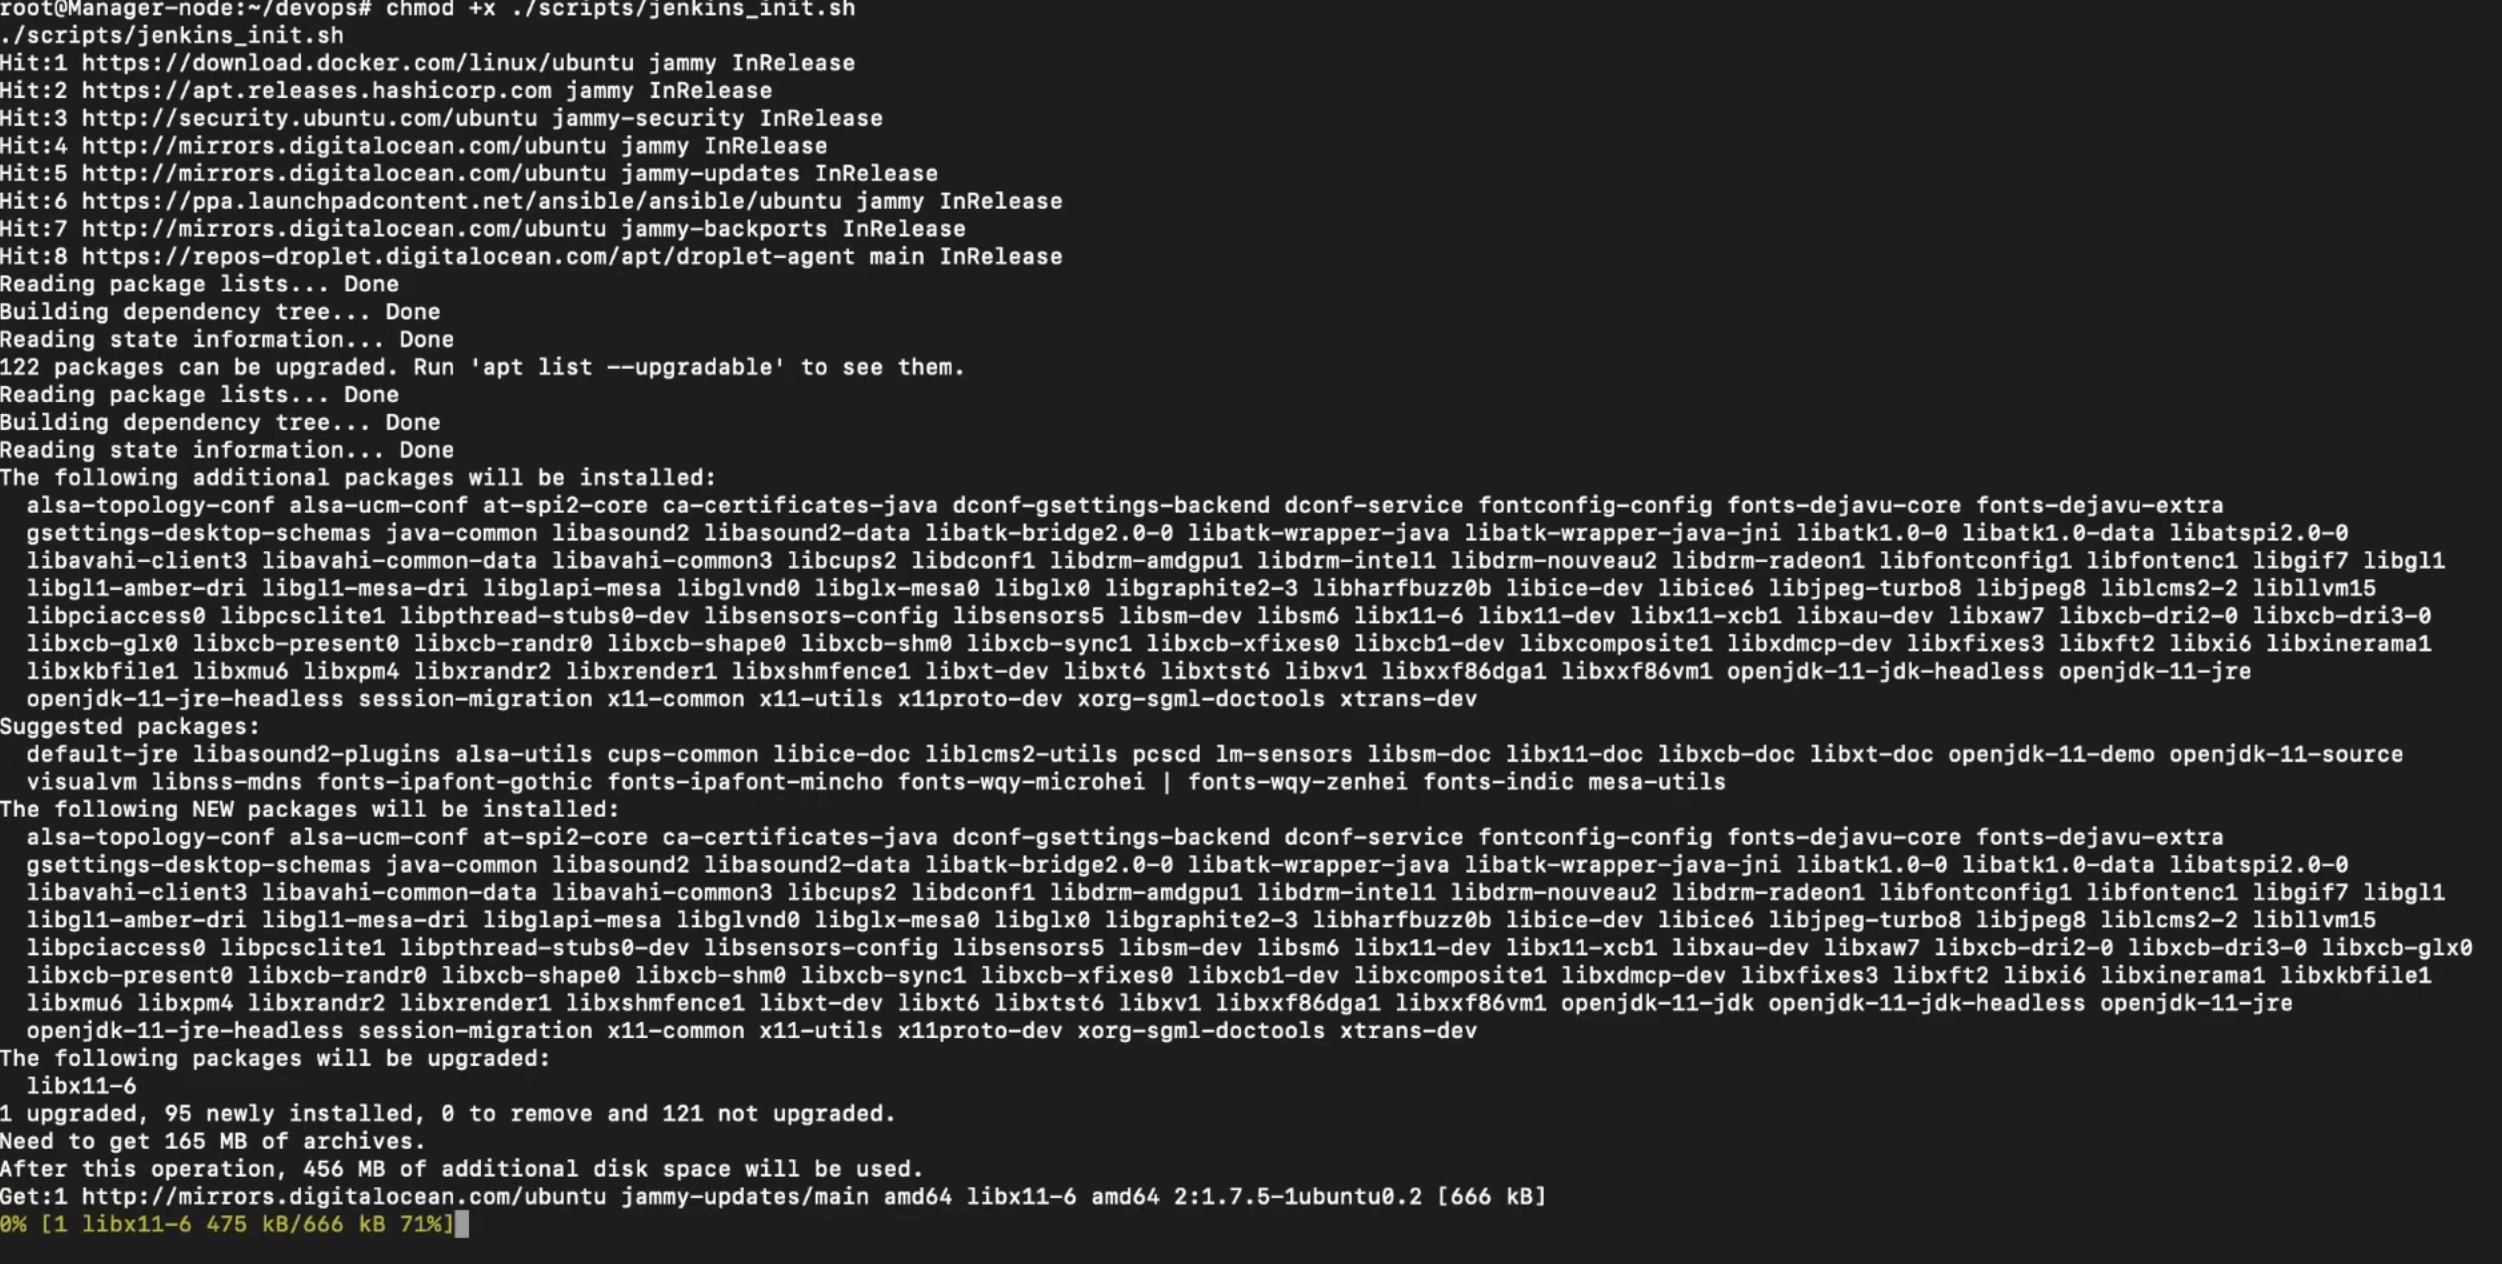Screen dimensions: 2502x1264
Task: Select the libx11-6 package upgrade entry
Action: (x=84, y=1085)
